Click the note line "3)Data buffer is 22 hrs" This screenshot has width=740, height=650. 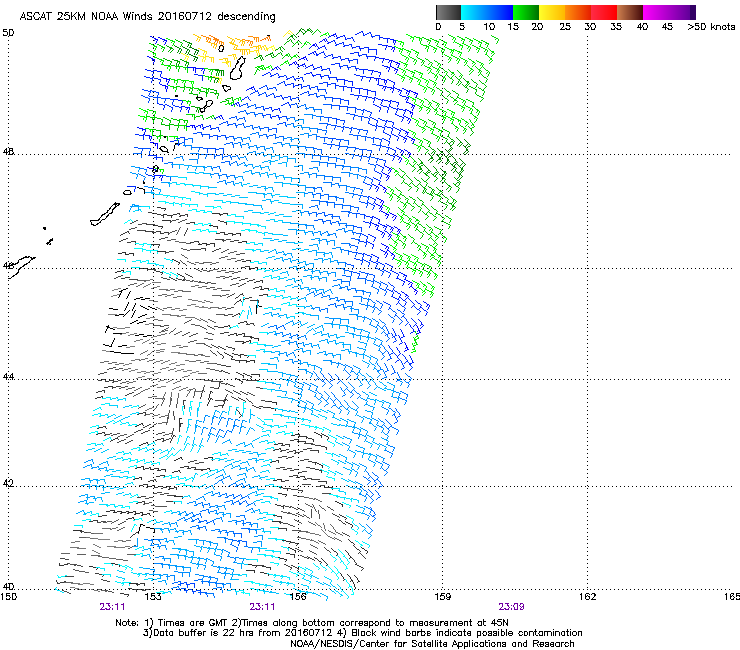click(x=362, y=633)
